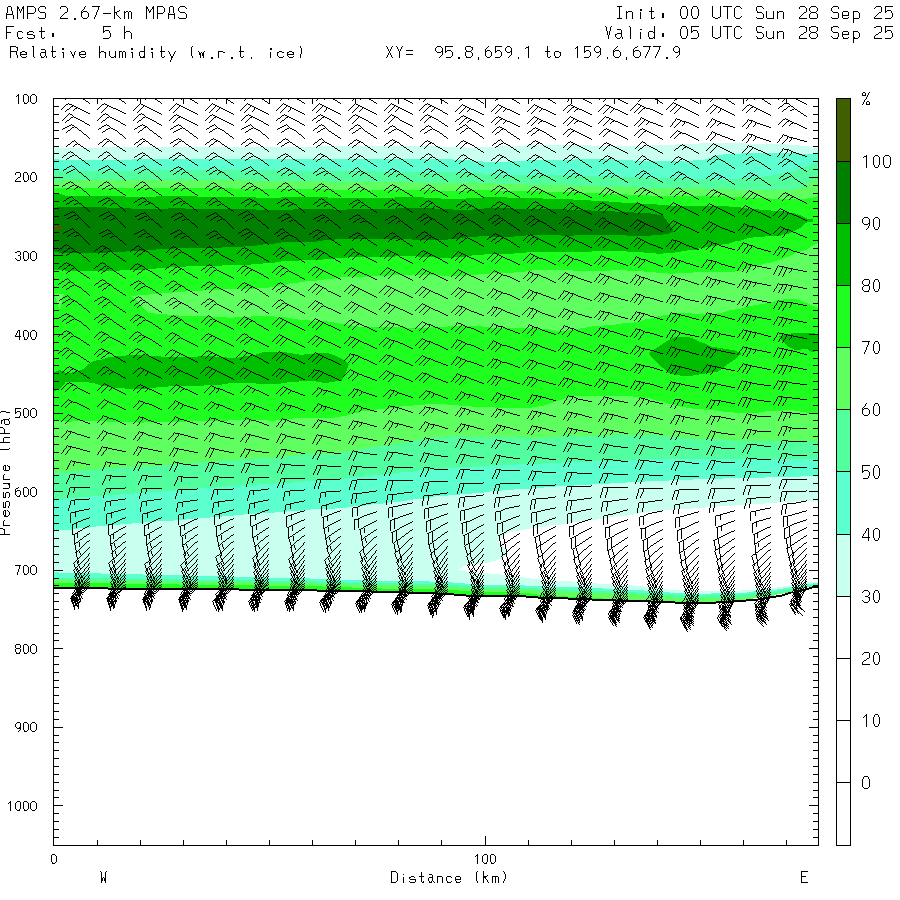Click the 'E' east endpoint label

point(804,878)
